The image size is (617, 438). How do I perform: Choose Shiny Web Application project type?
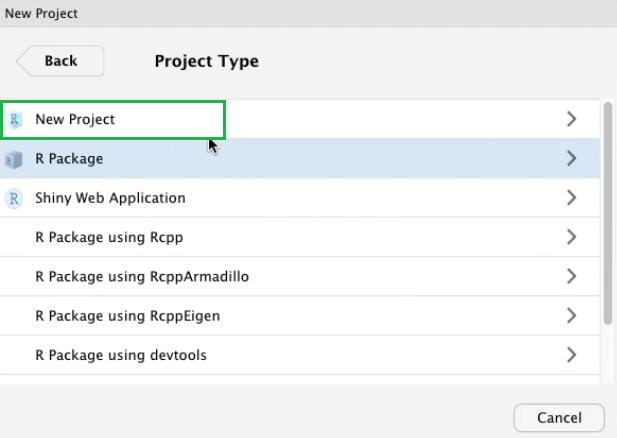[x=110, y=198]
